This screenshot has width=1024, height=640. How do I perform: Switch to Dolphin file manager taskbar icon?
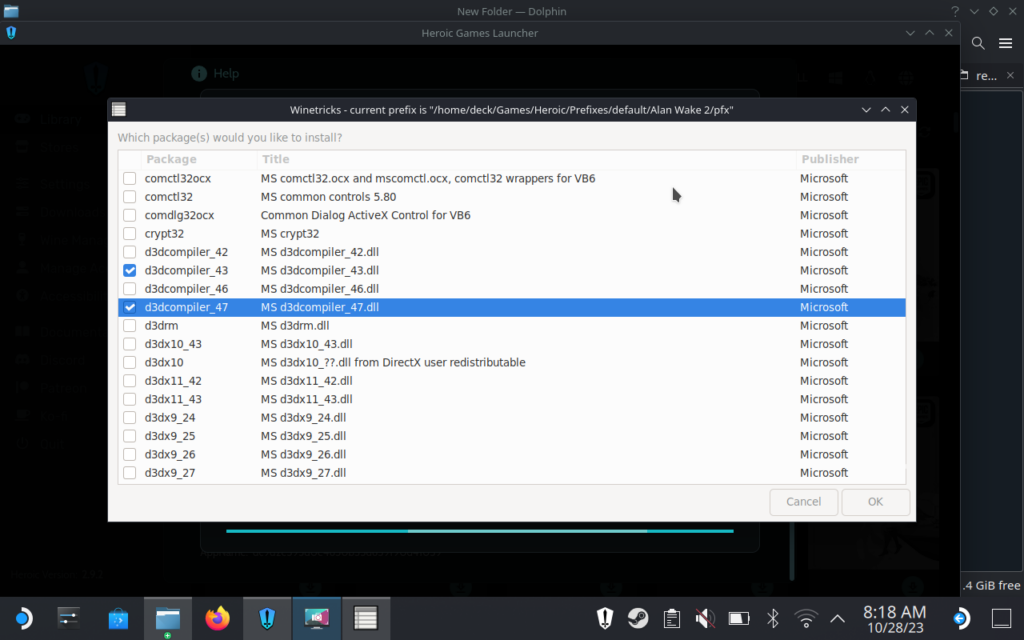coord(168,618)
